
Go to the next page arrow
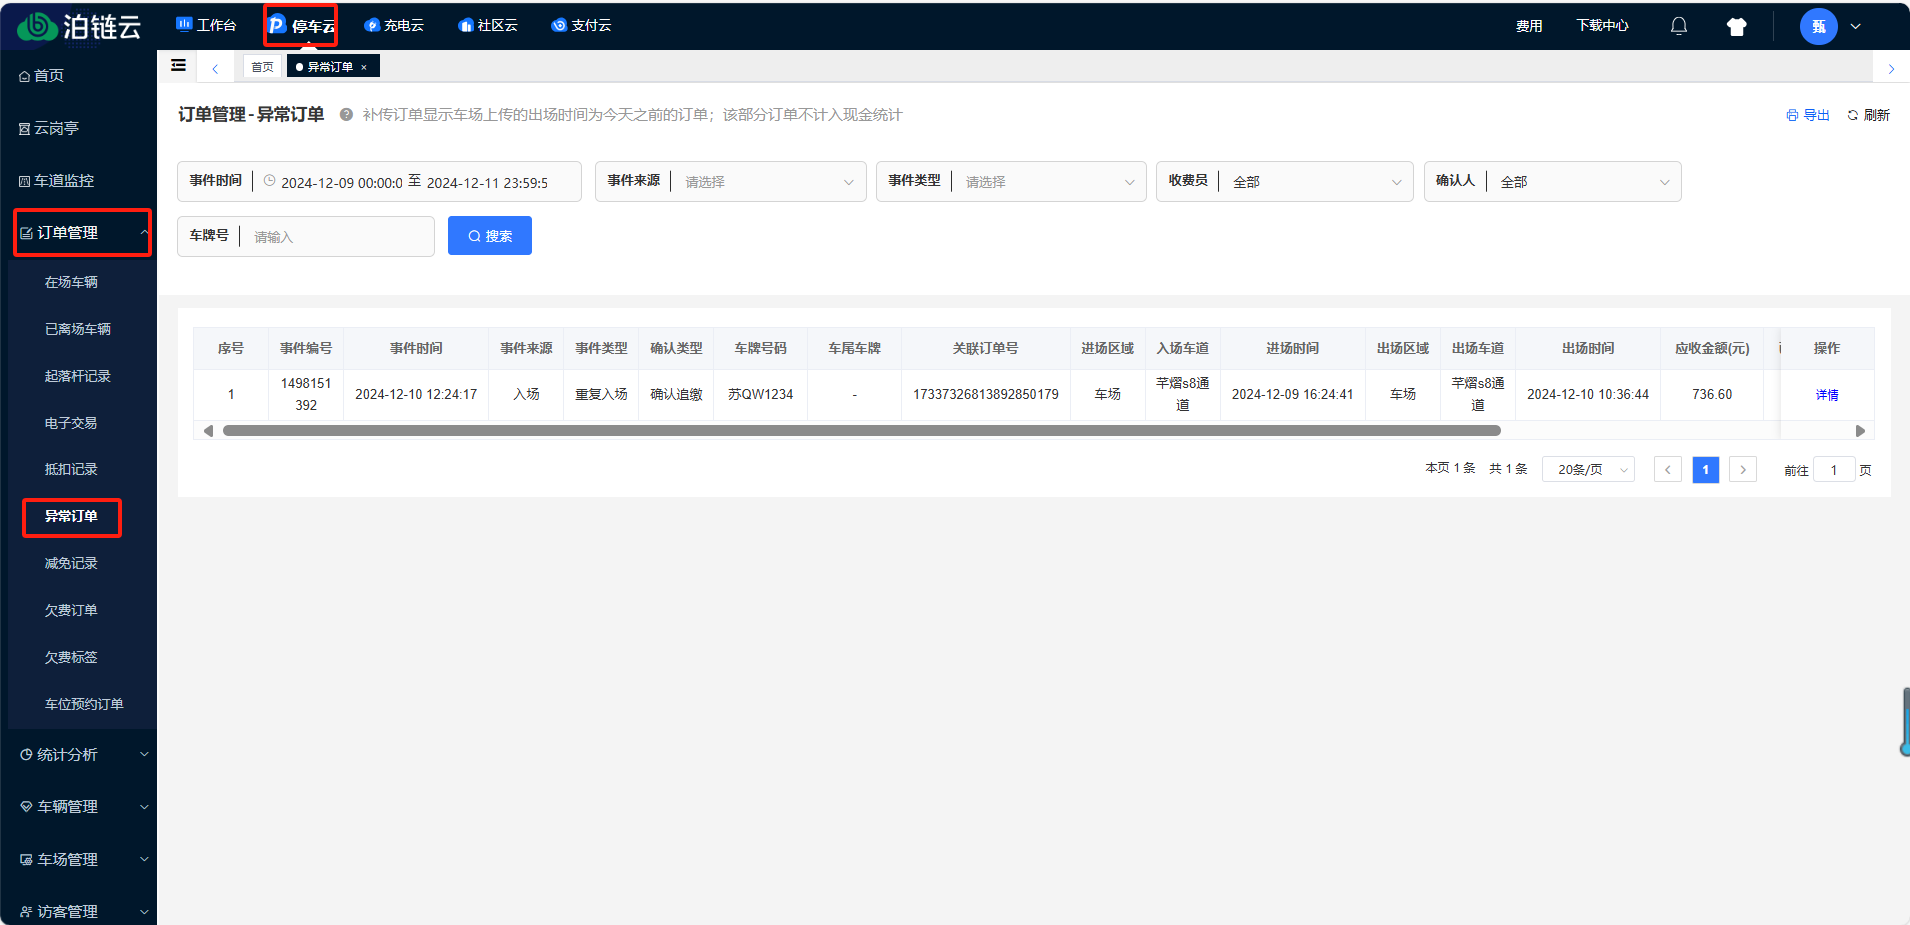(x=1743, y=469)
